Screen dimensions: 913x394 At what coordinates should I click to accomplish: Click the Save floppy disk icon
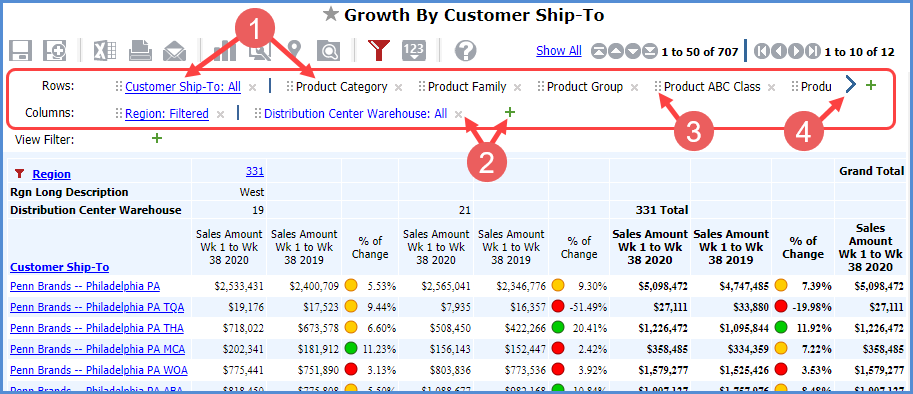(x=20, y=51)
